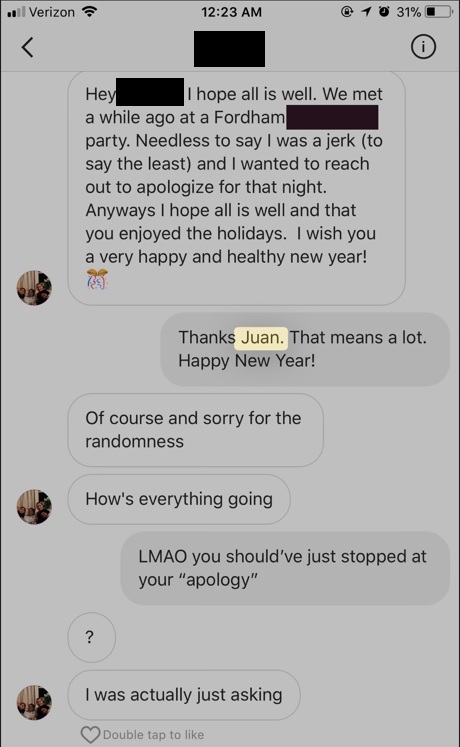
Task: Open the conversation info icon
Action: 423,47
